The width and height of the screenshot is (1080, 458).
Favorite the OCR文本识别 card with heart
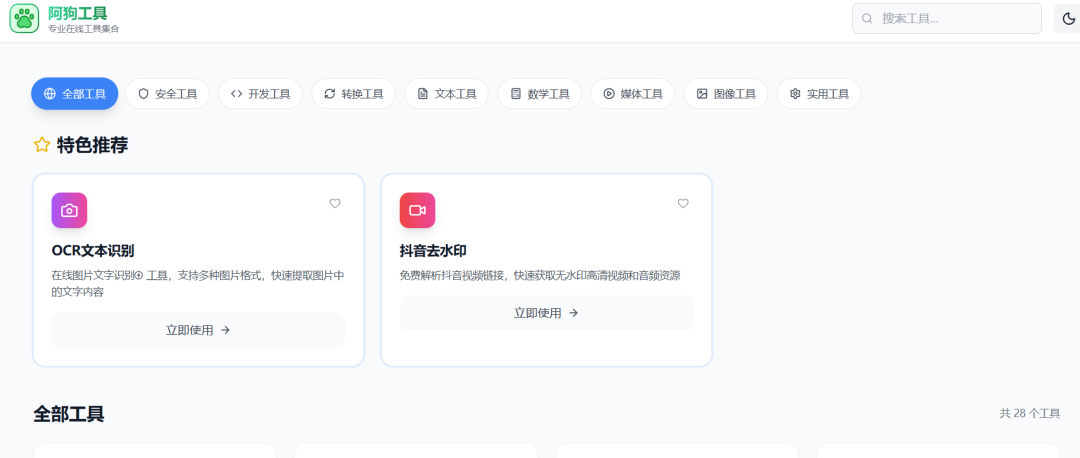[335, 203]
